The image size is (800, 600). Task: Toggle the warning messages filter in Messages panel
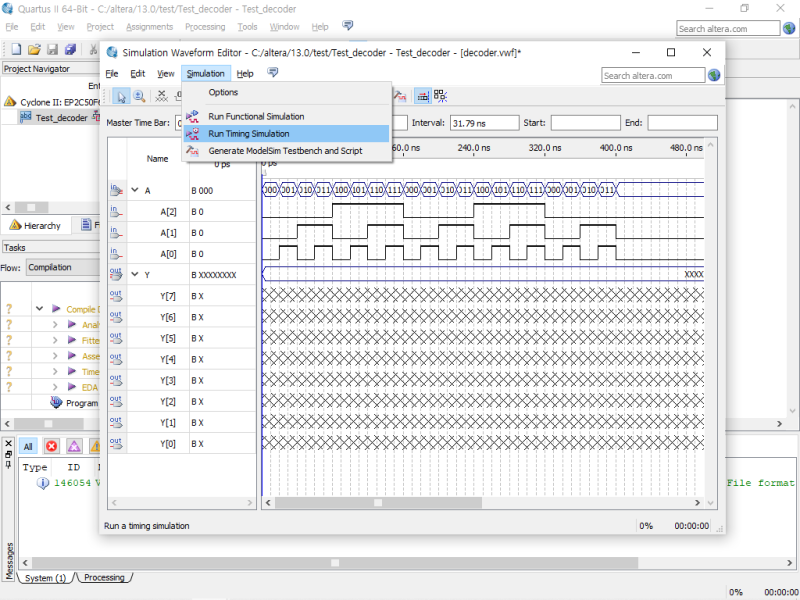coord(95,446)
